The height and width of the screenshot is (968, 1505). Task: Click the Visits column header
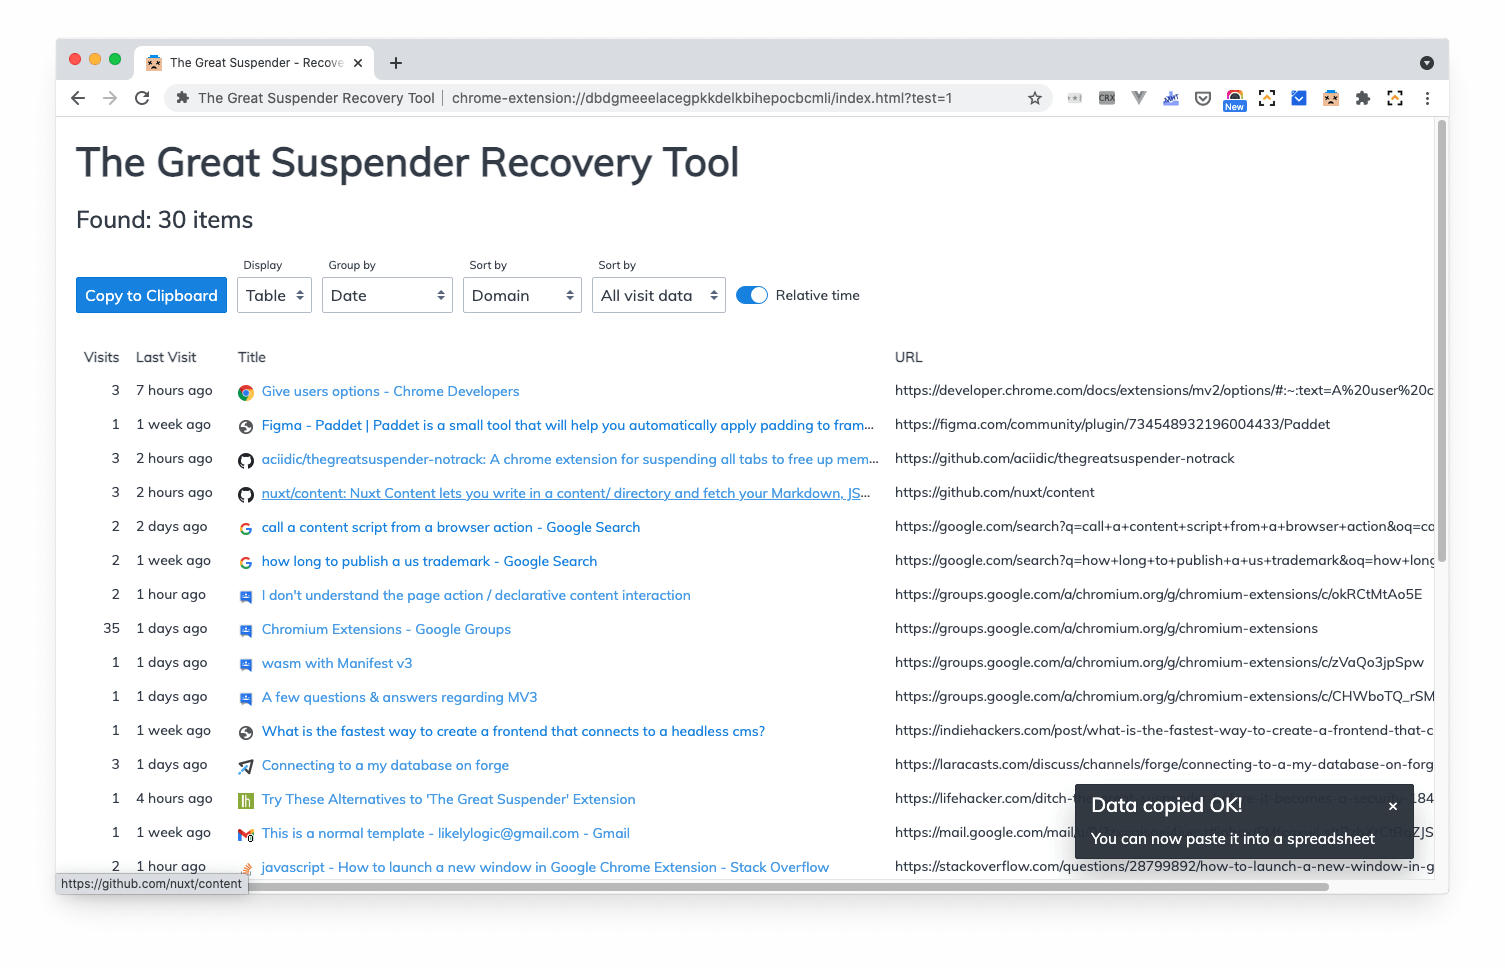tap(101, 357)
